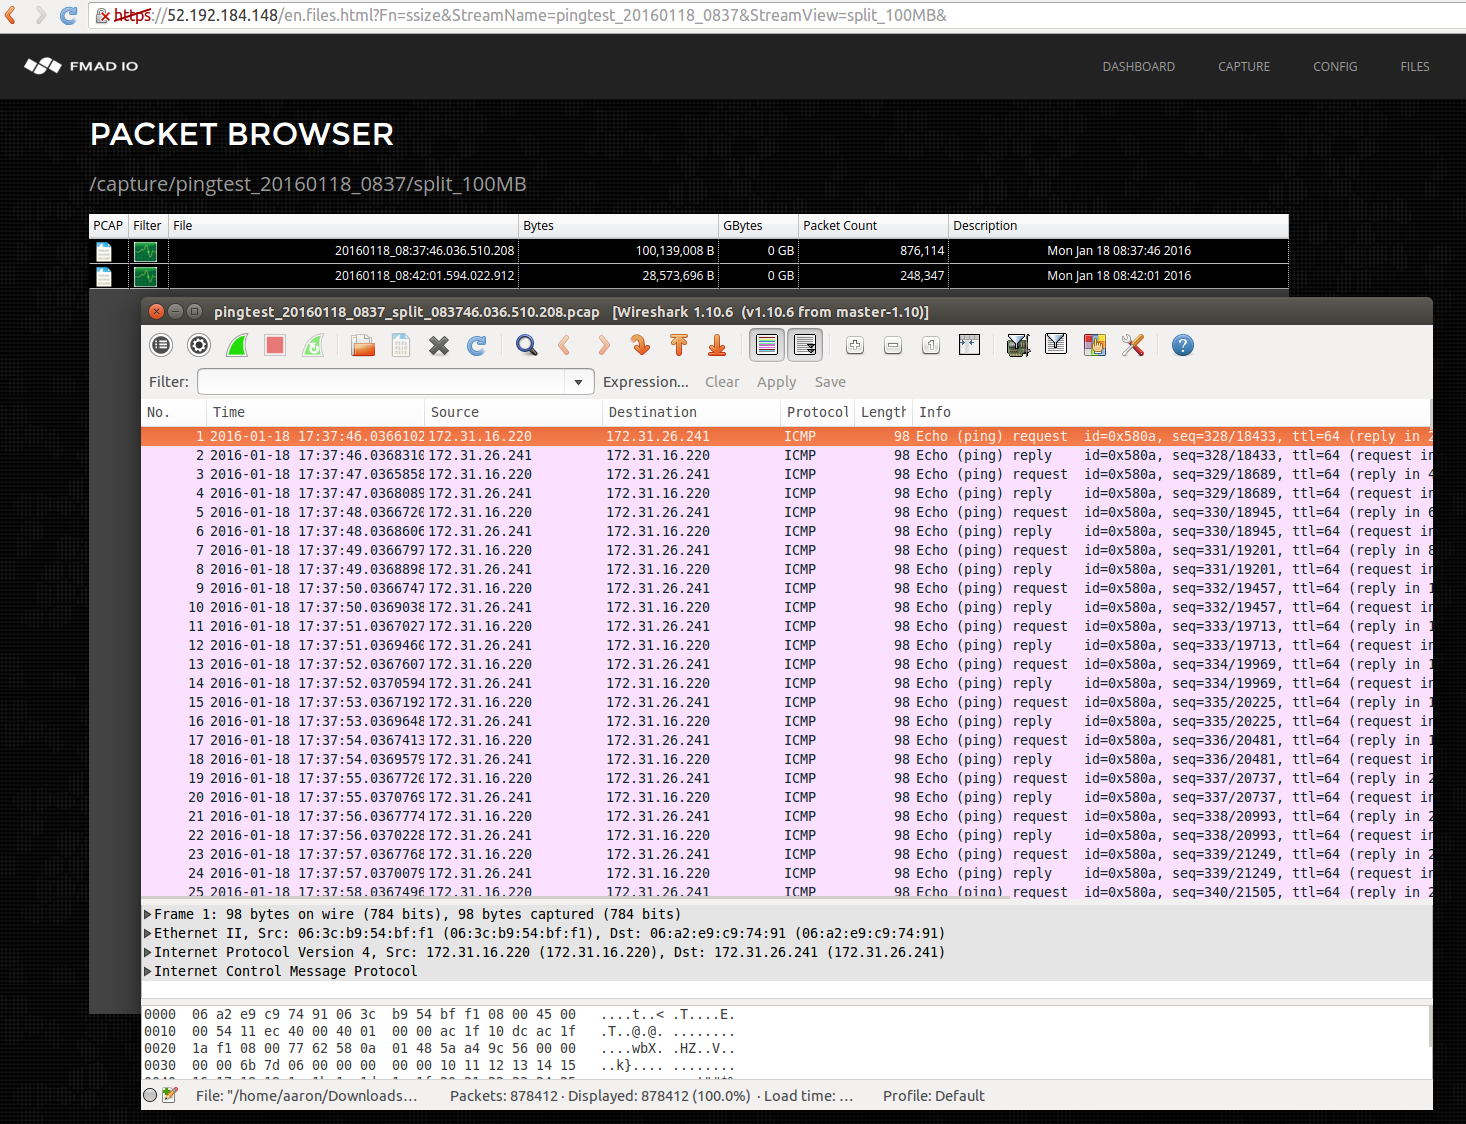The image size is (1466, 1124).
Task: Stop the running capture
Action: click(x=275, y=345)
